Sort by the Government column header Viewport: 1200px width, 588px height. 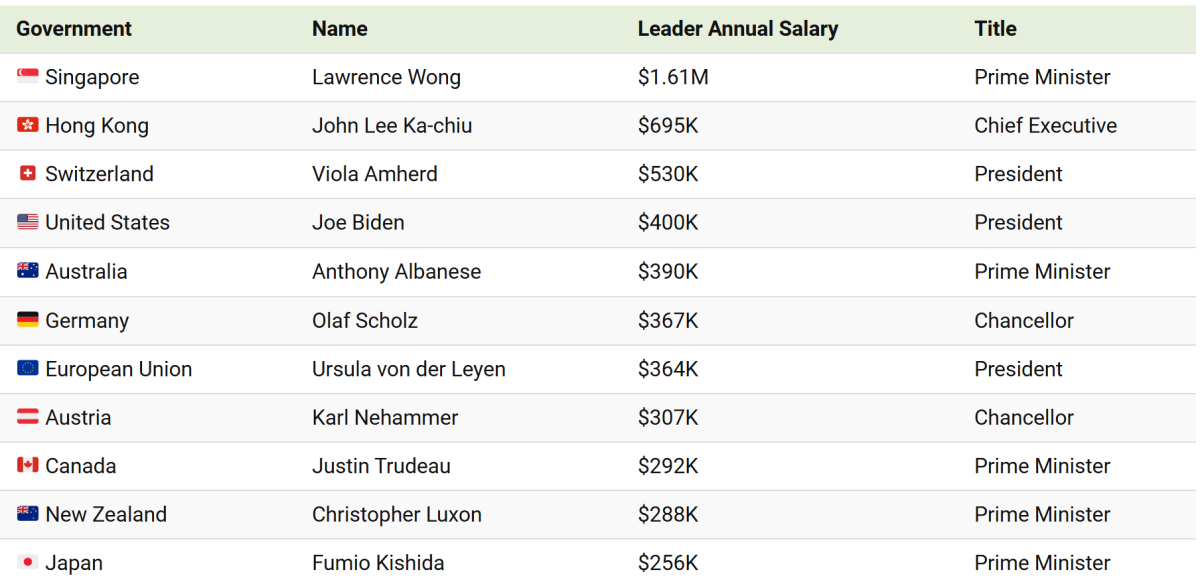74,29
